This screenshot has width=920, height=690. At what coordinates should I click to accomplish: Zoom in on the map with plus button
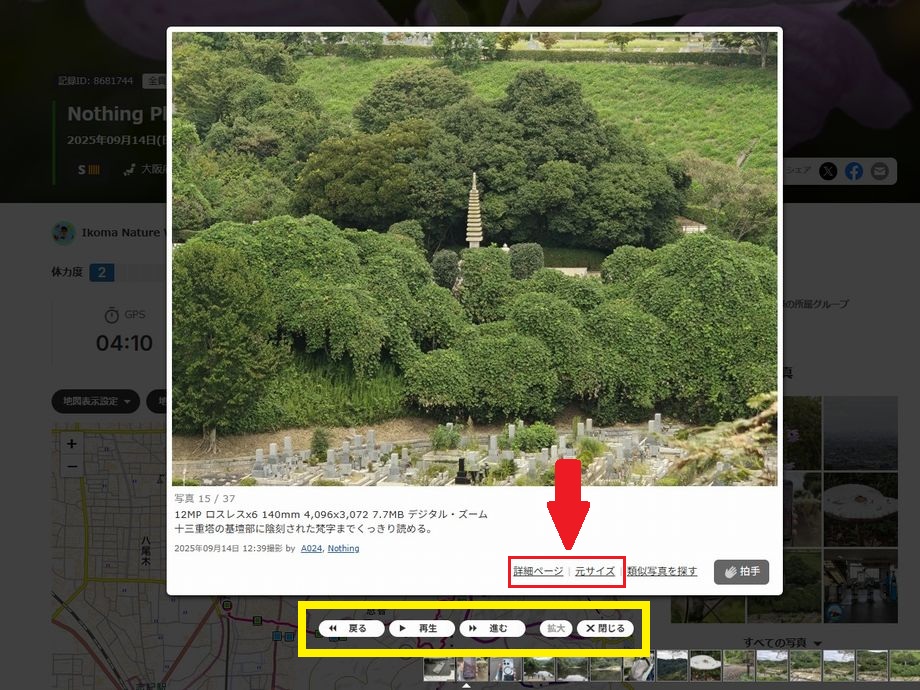click(72, 443)
